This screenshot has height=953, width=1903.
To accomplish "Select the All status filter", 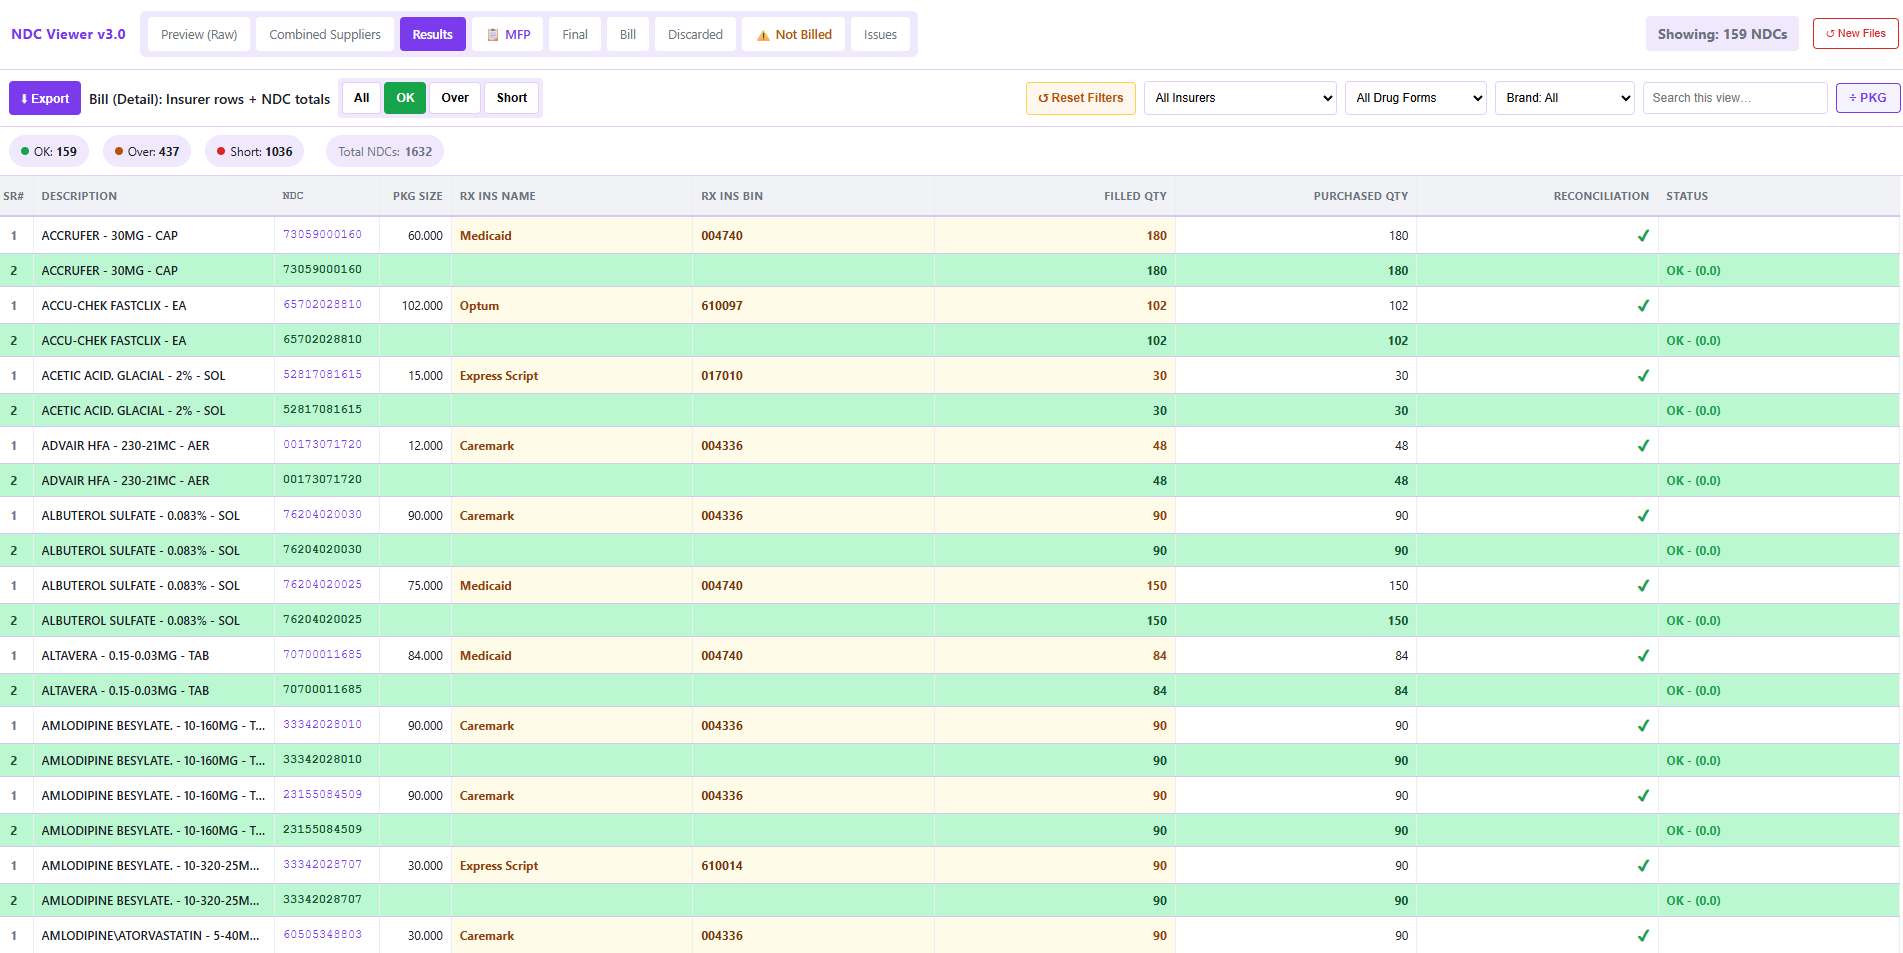I will pyautogui.click(x=362, y=98).
